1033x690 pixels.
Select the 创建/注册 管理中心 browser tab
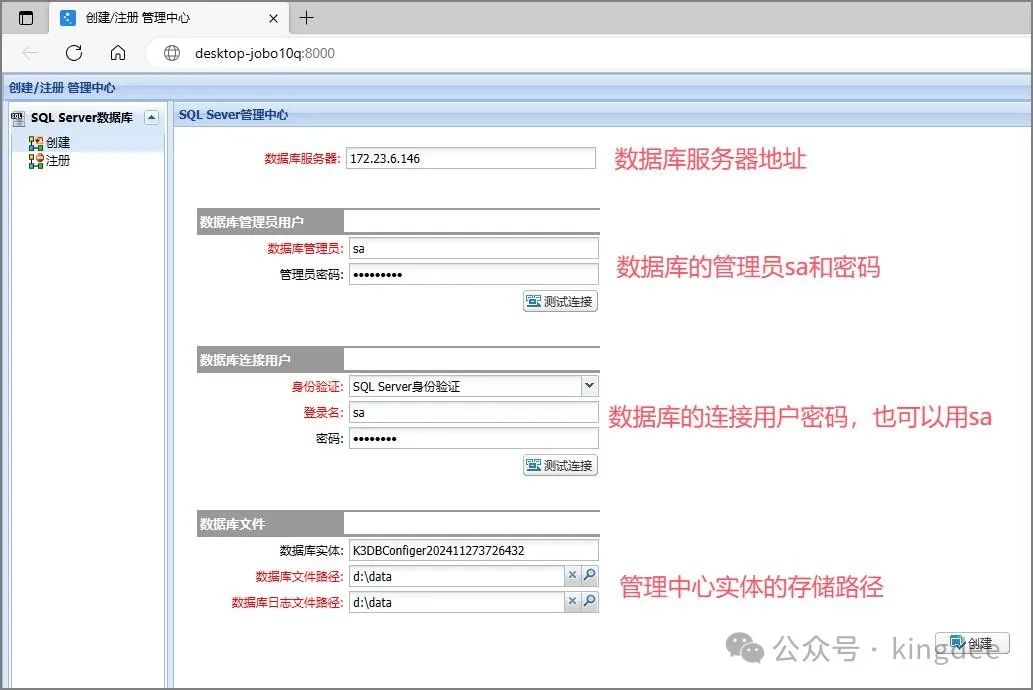[x=169, y=18]
